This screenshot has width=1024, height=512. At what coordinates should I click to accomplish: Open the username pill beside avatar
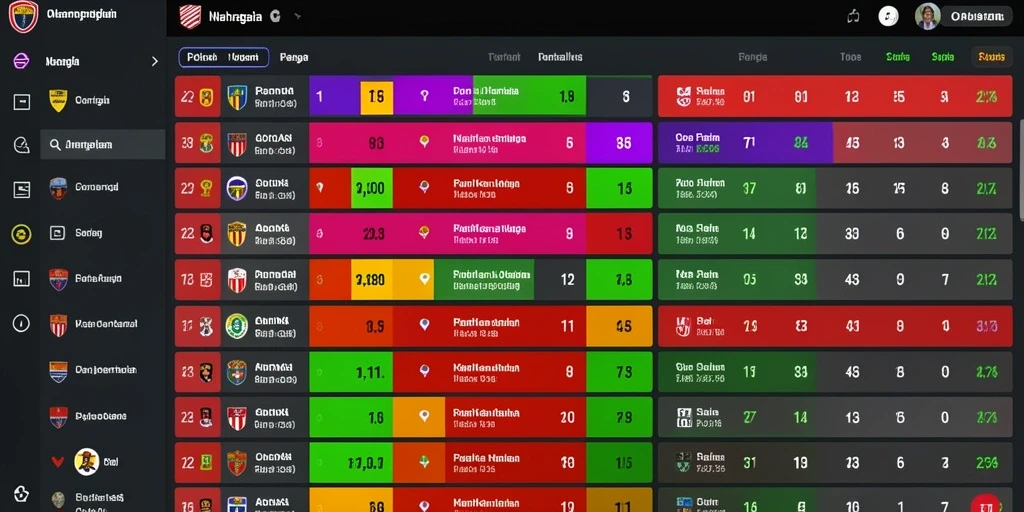pyautogui.click(x=976, y=17)
